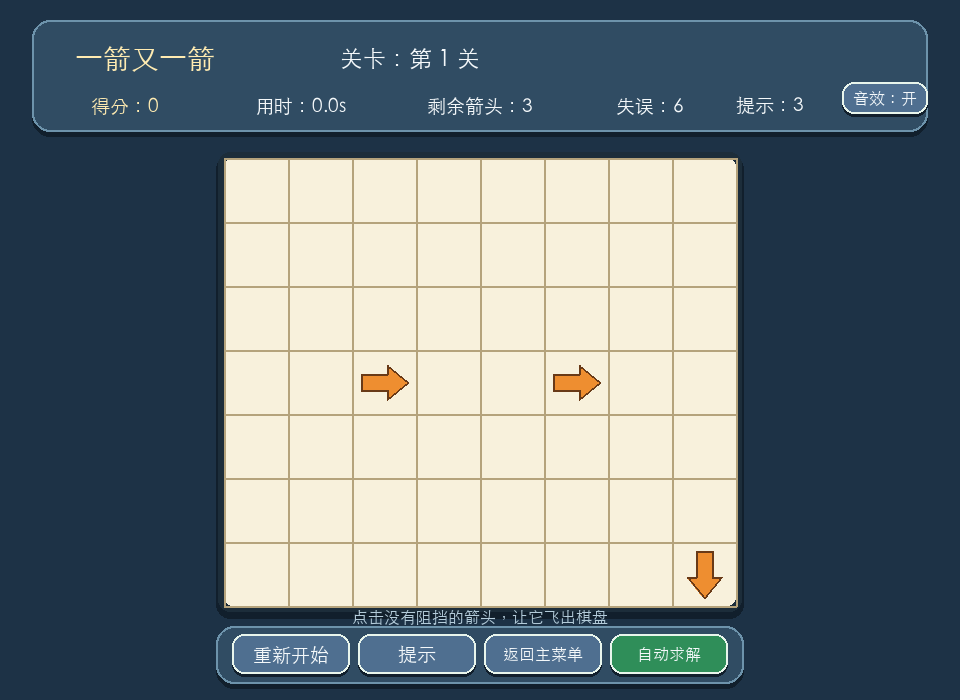This screenshot has width=960, height=700.
Task: Click the 提示：3 hints remaining counter
Action: (770, 105)
